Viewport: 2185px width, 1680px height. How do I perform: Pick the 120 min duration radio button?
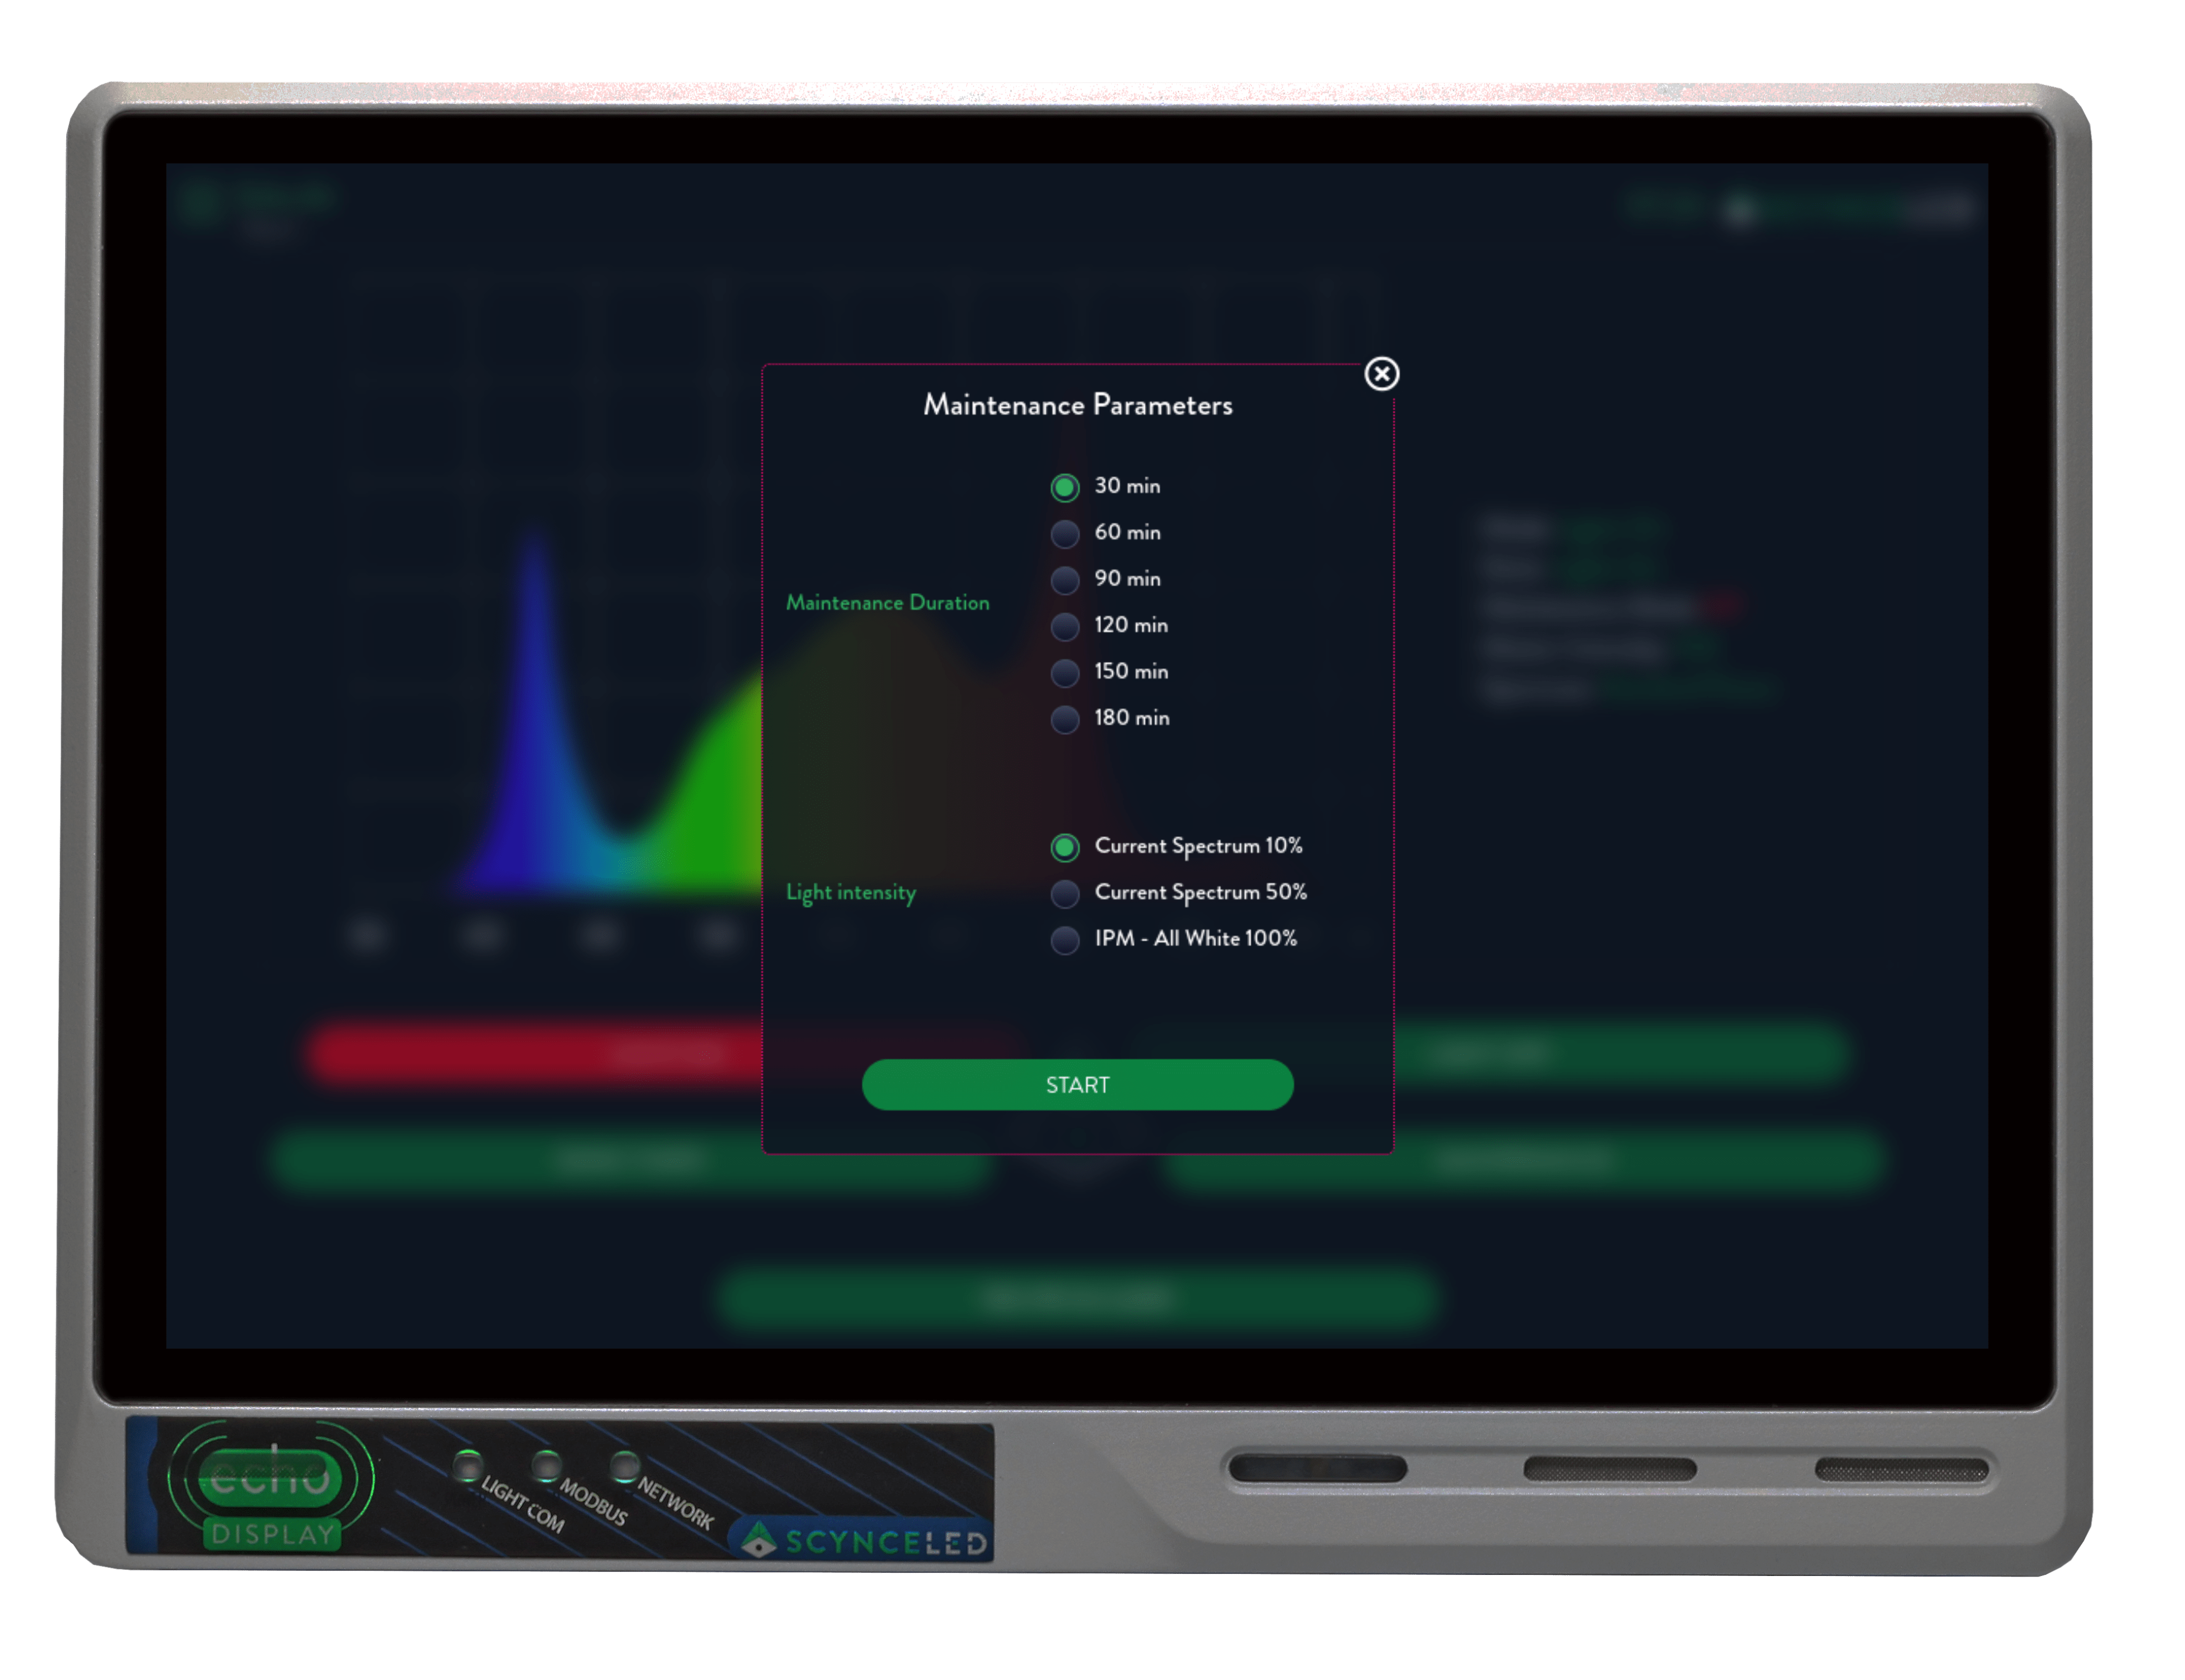1065,626
